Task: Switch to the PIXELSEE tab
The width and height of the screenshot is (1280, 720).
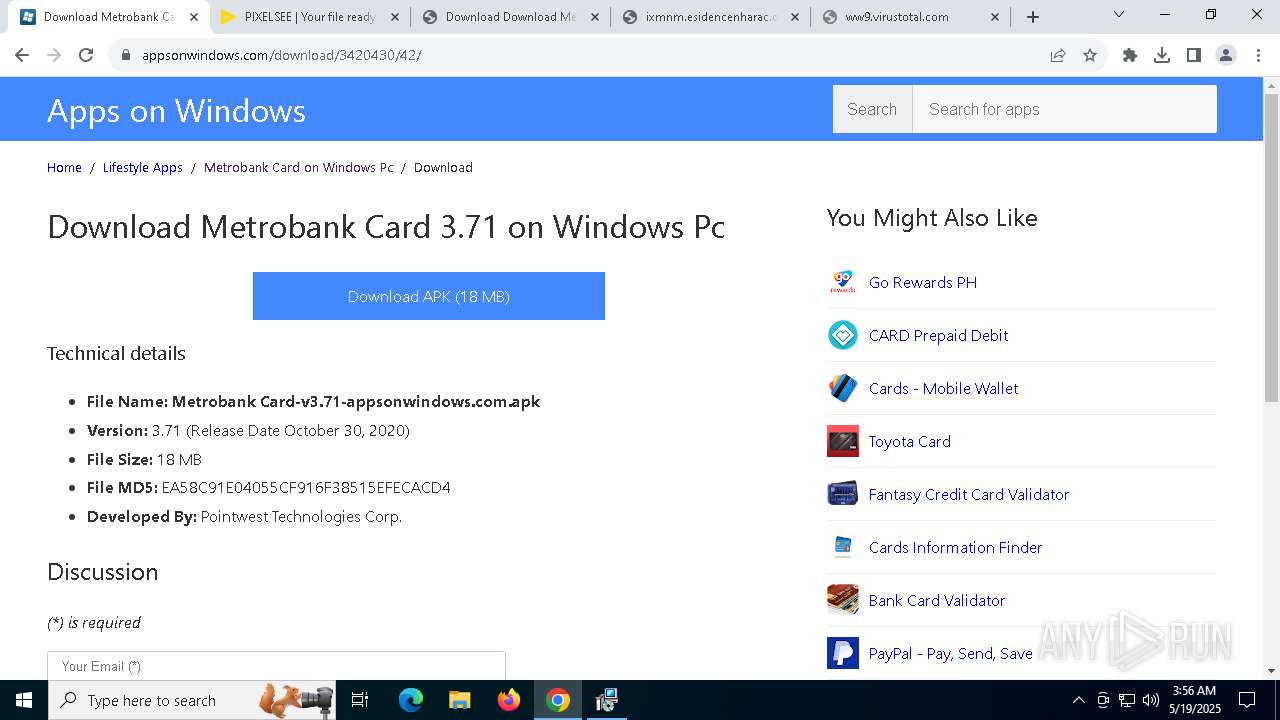Action: [310, 17]
